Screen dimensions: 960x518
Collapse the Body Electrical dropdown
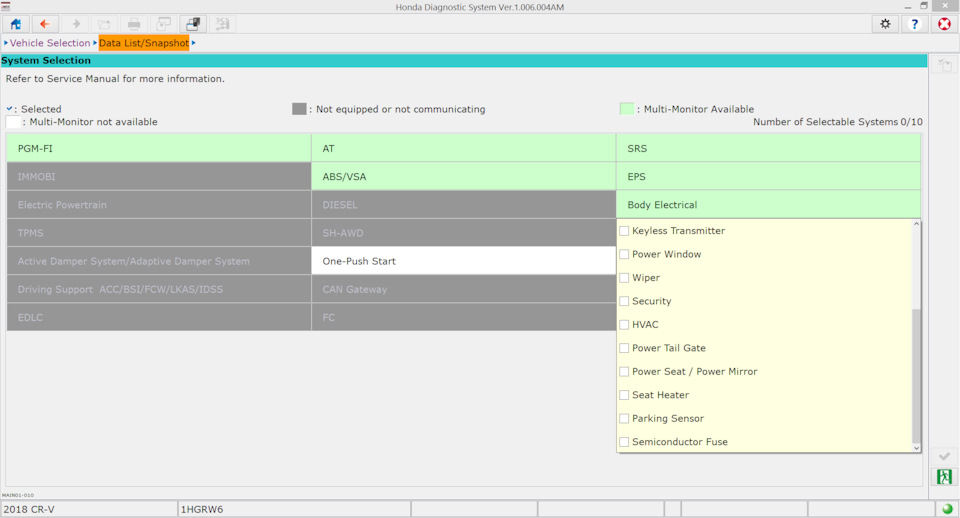[768, 205]
